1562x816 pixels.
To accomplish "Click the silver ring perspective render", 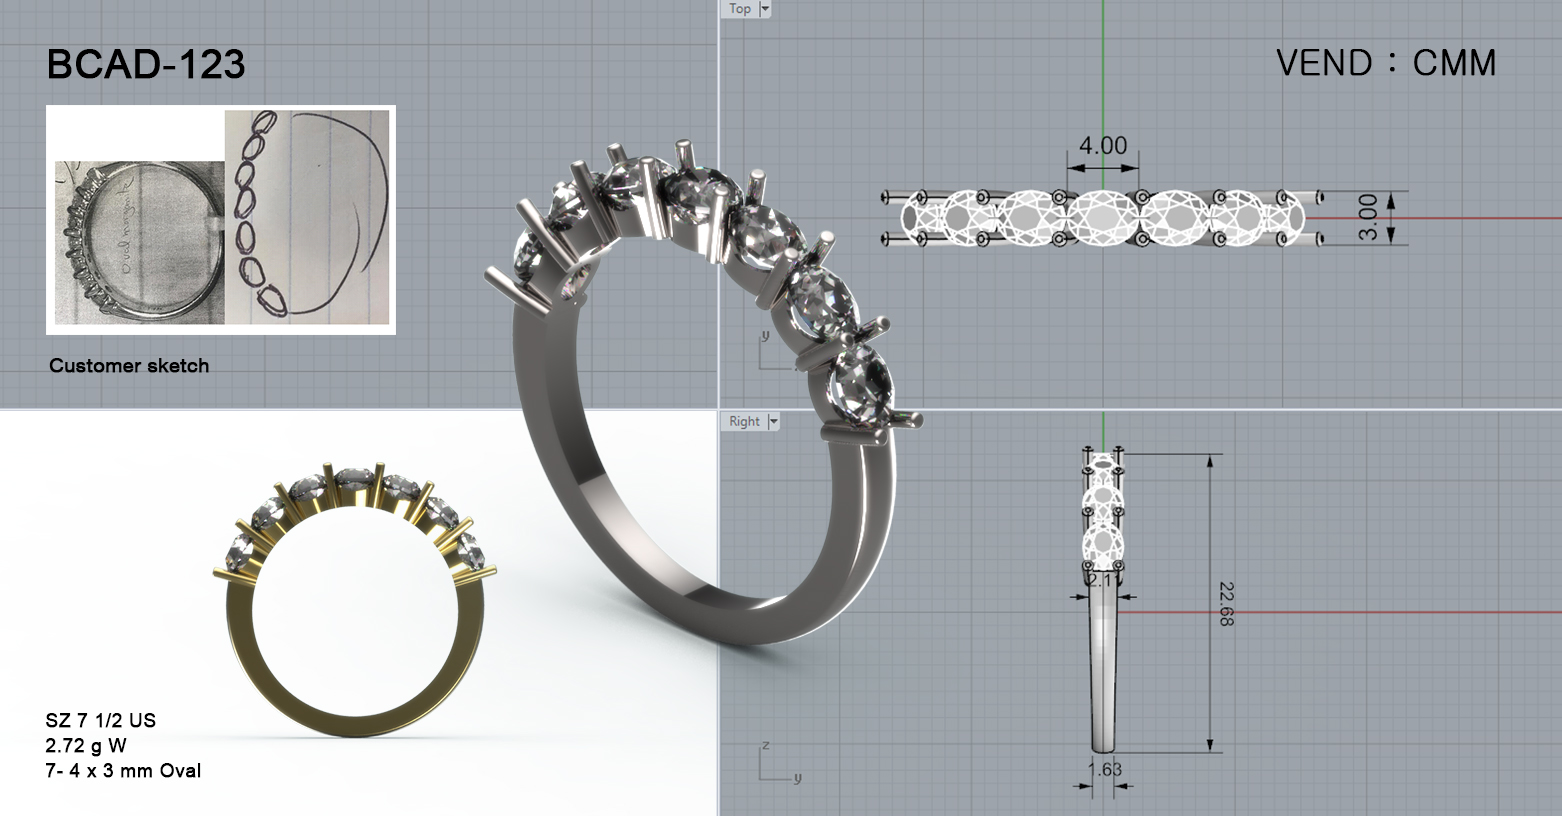I will point(705,392).
